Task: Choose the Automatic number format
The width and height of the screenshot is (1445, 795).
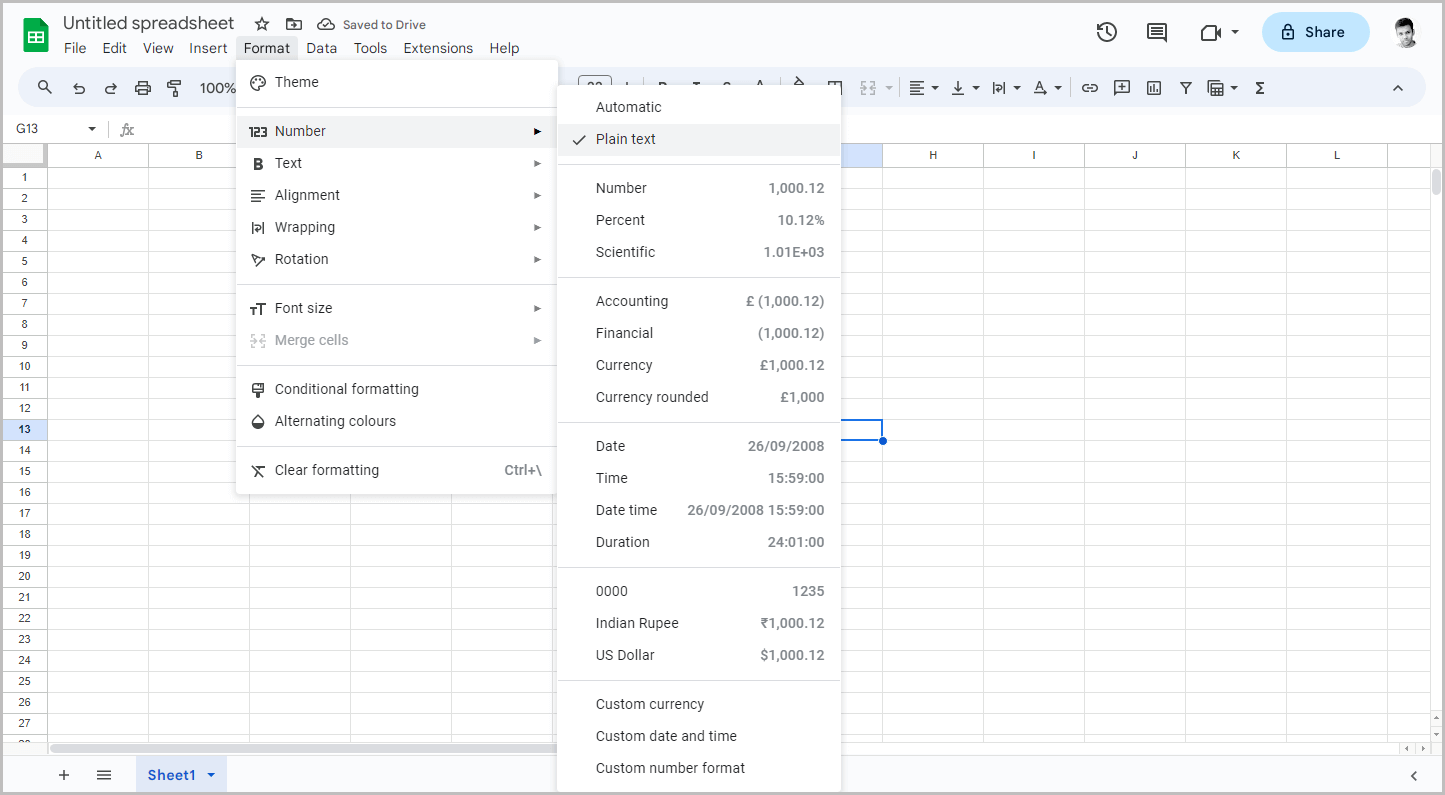Action: coord(628,106)
